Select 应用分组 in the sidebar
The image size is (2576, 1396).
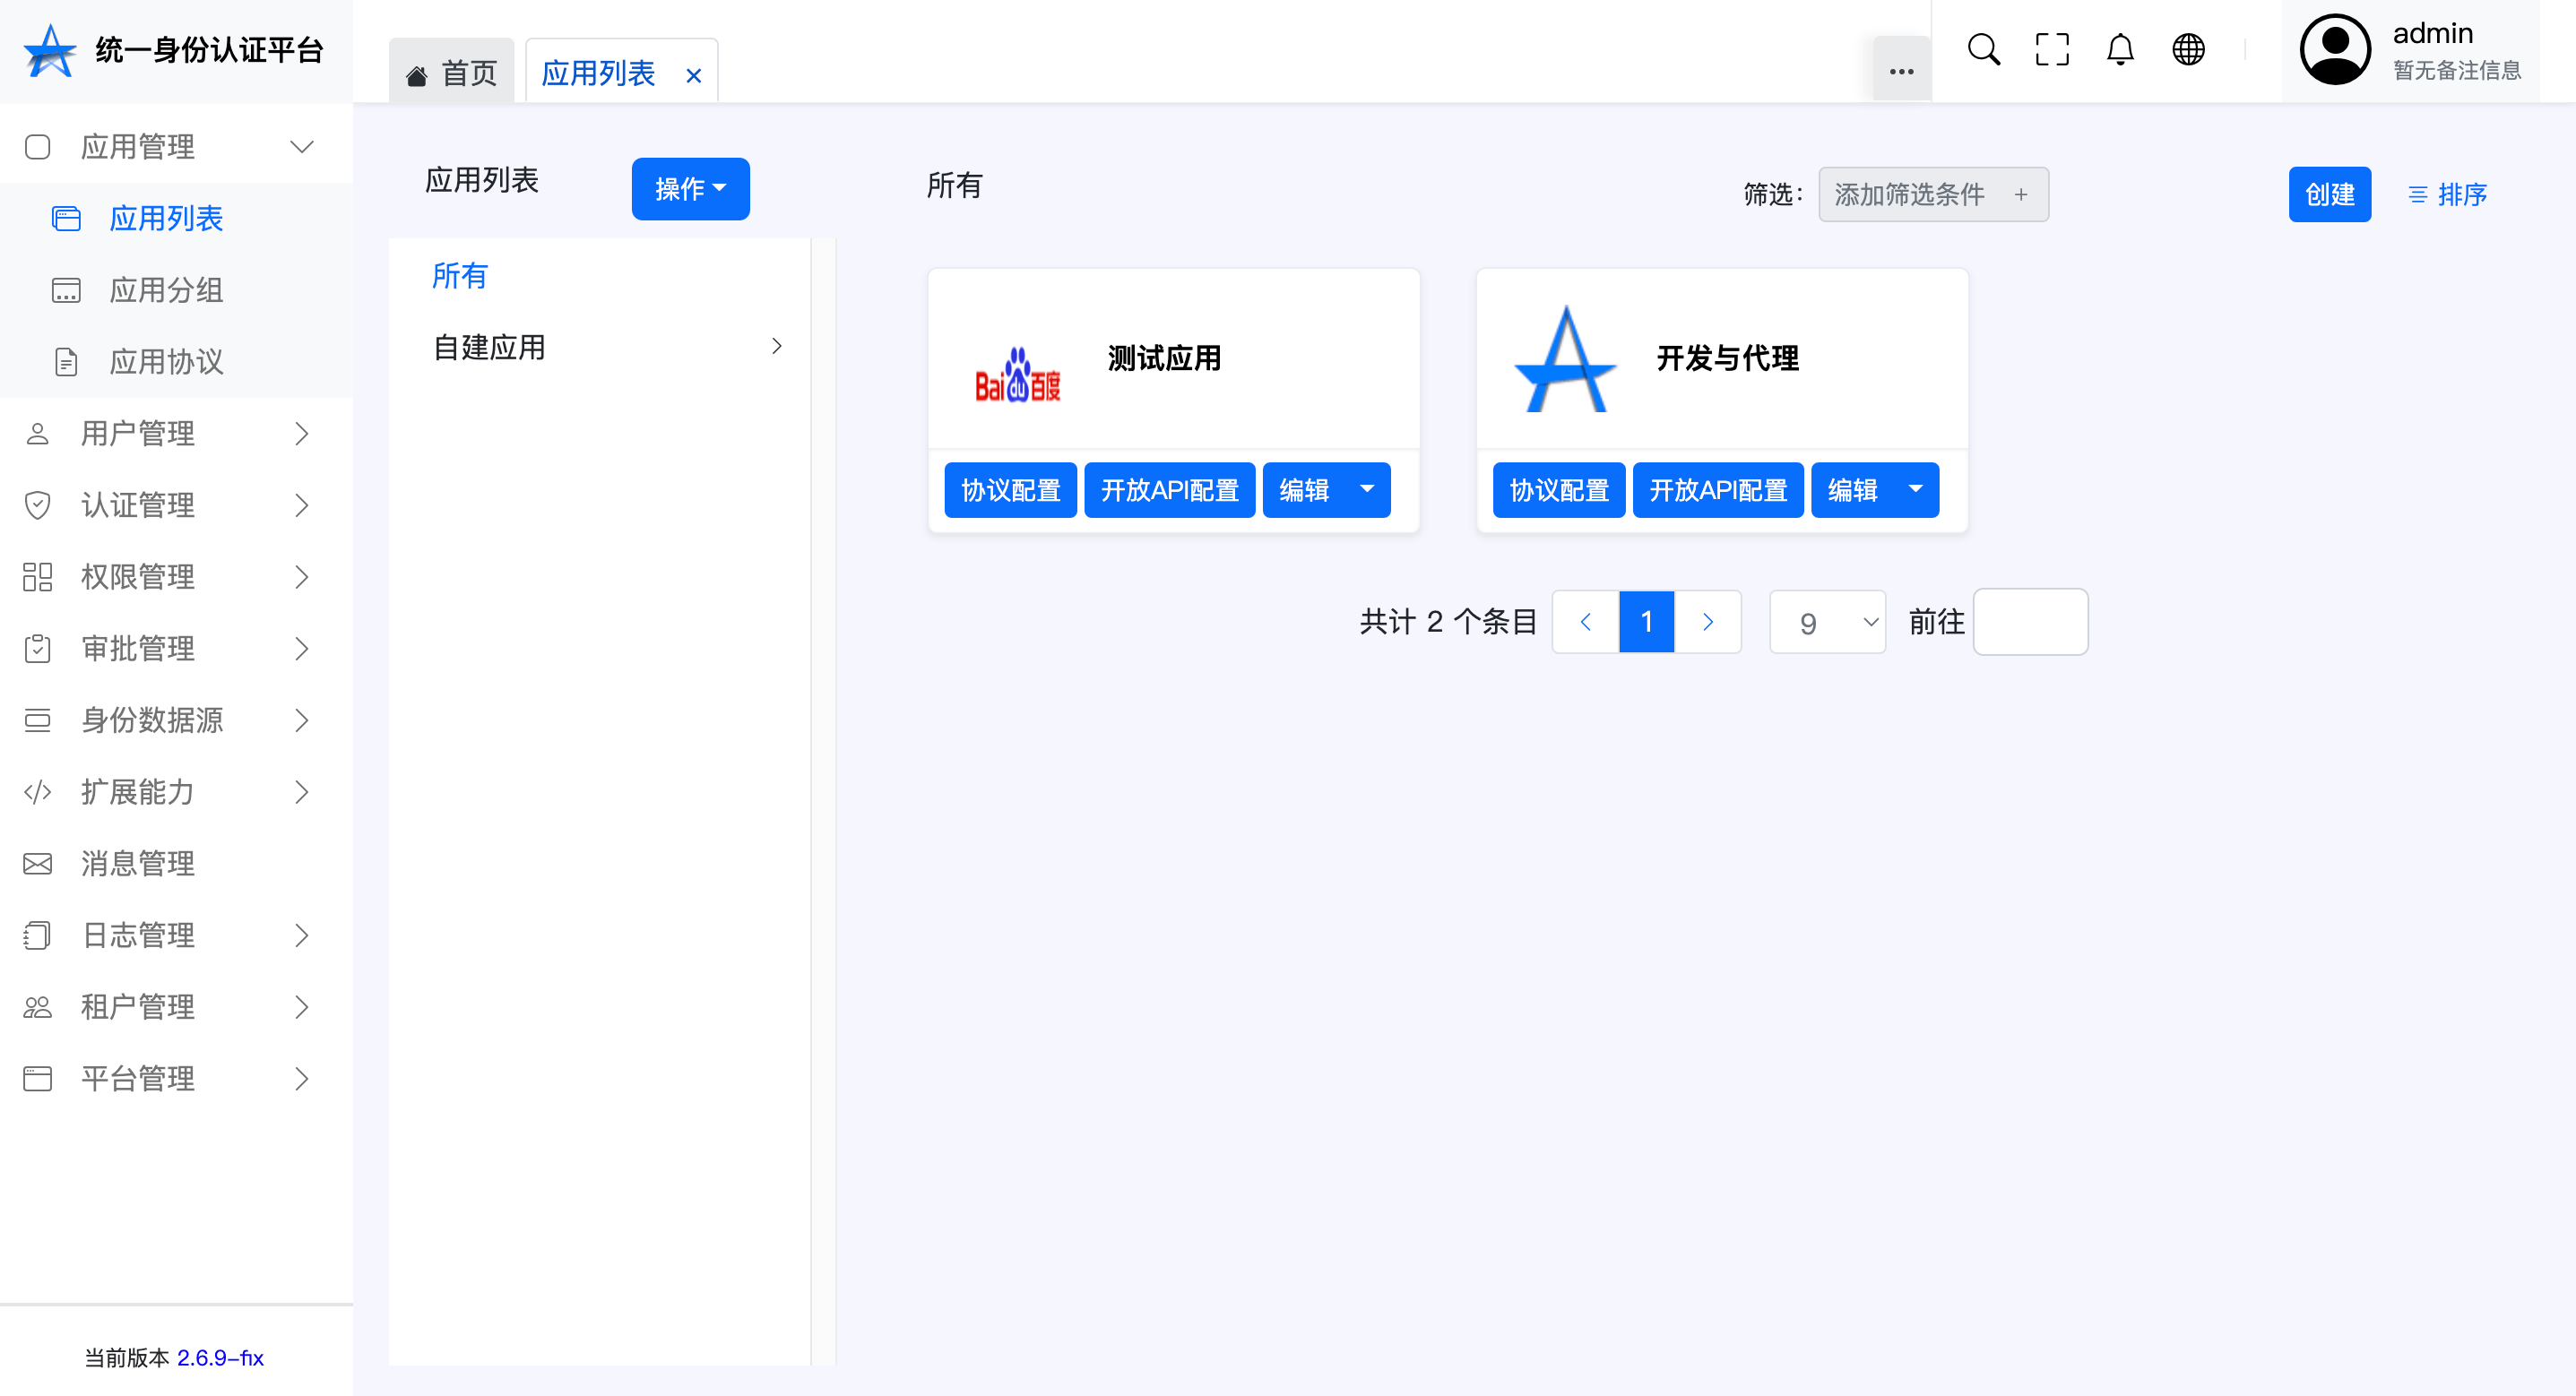166,290
